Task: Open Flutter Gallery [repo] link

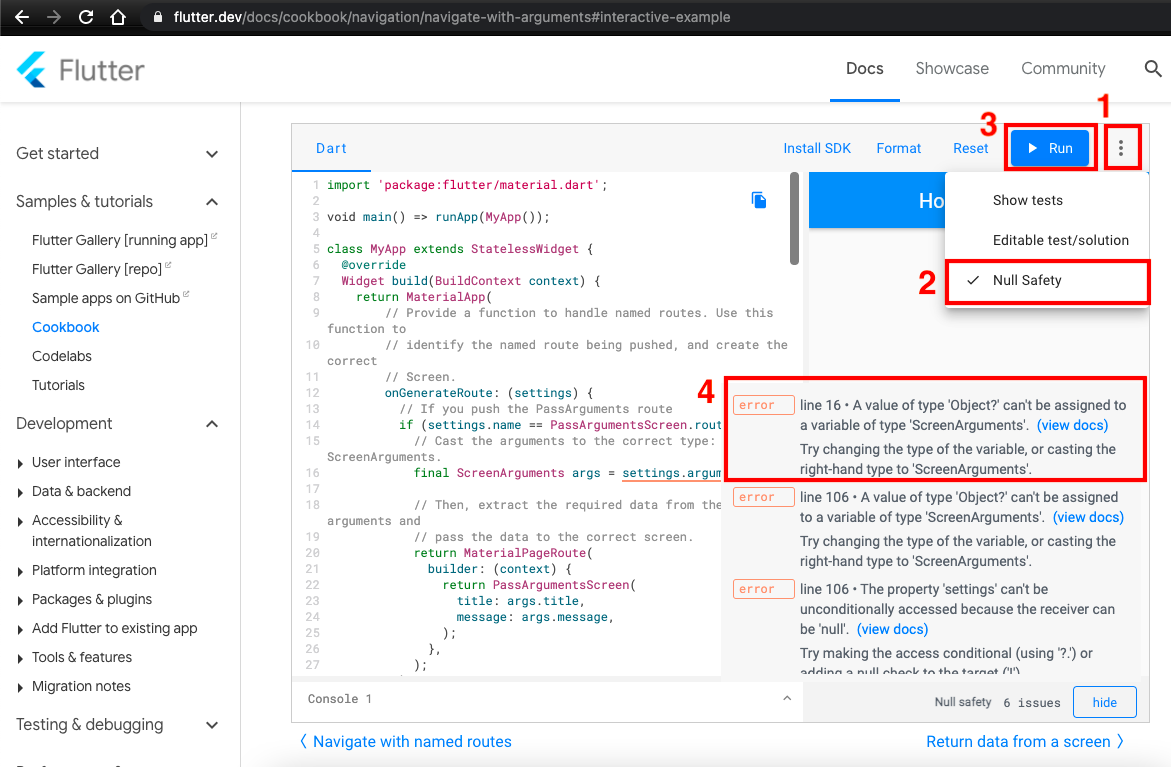Action: click(102, 269)
